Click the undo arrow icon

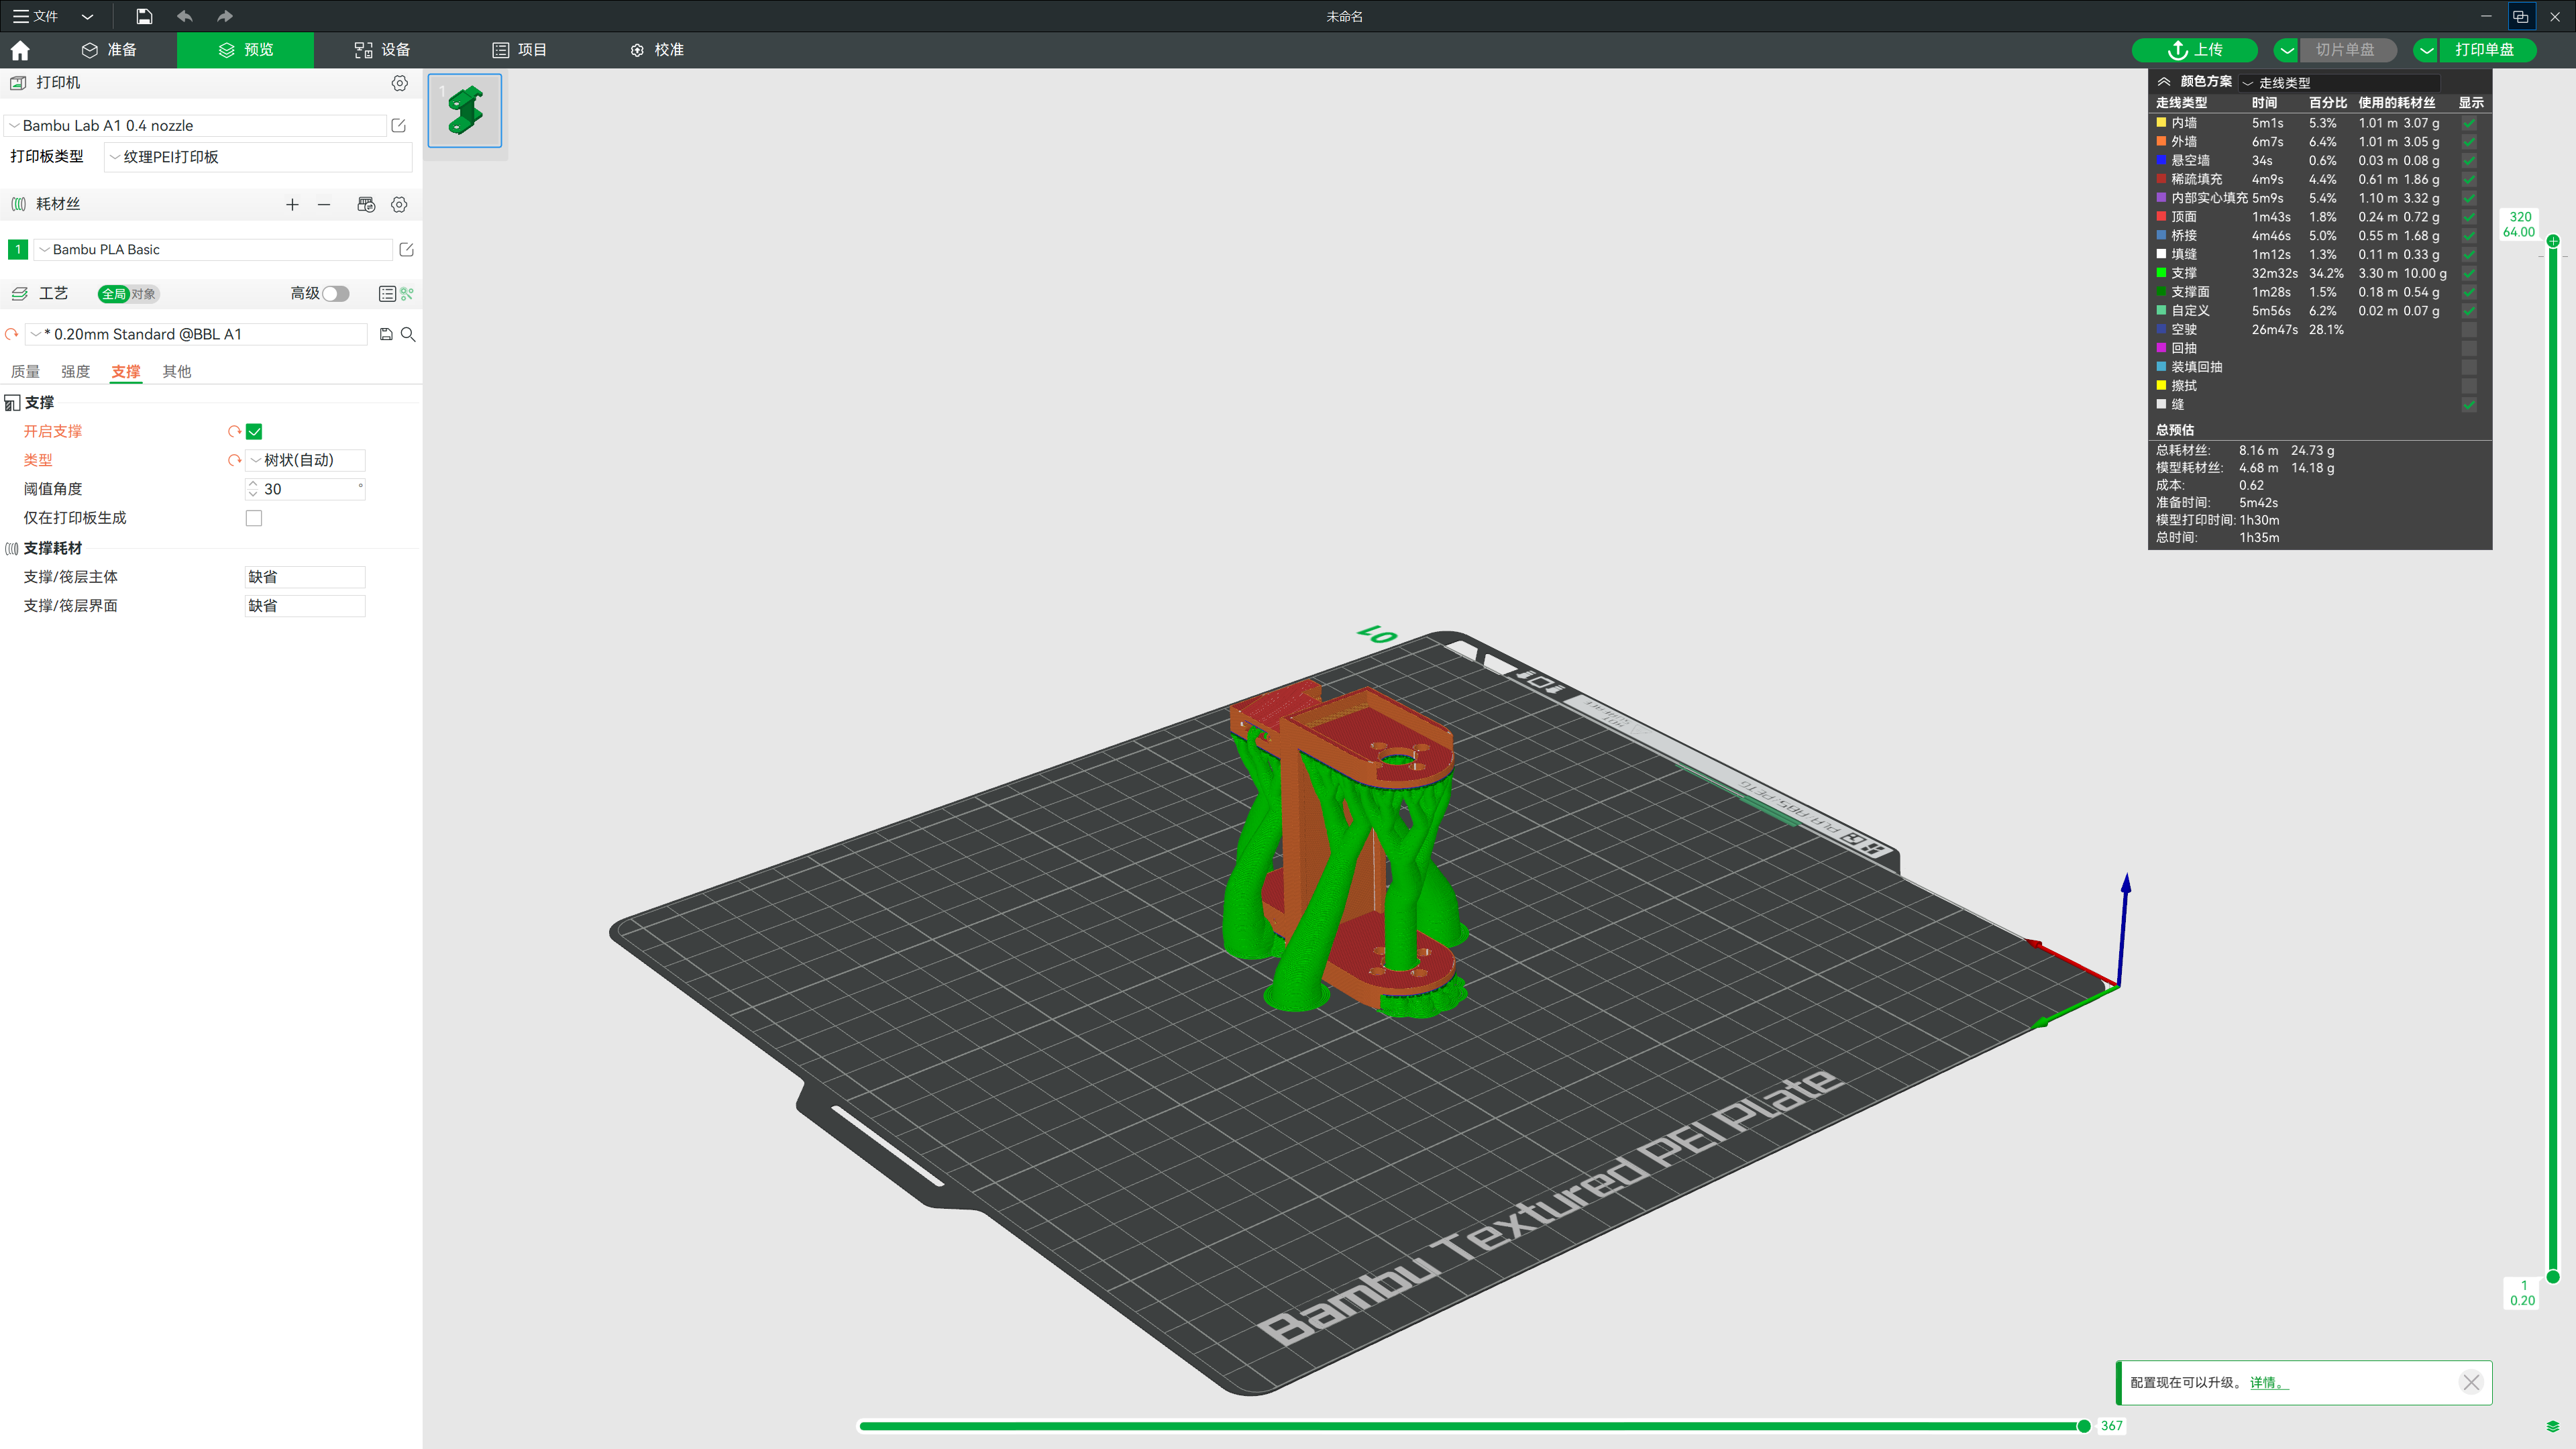coord(184,16)
